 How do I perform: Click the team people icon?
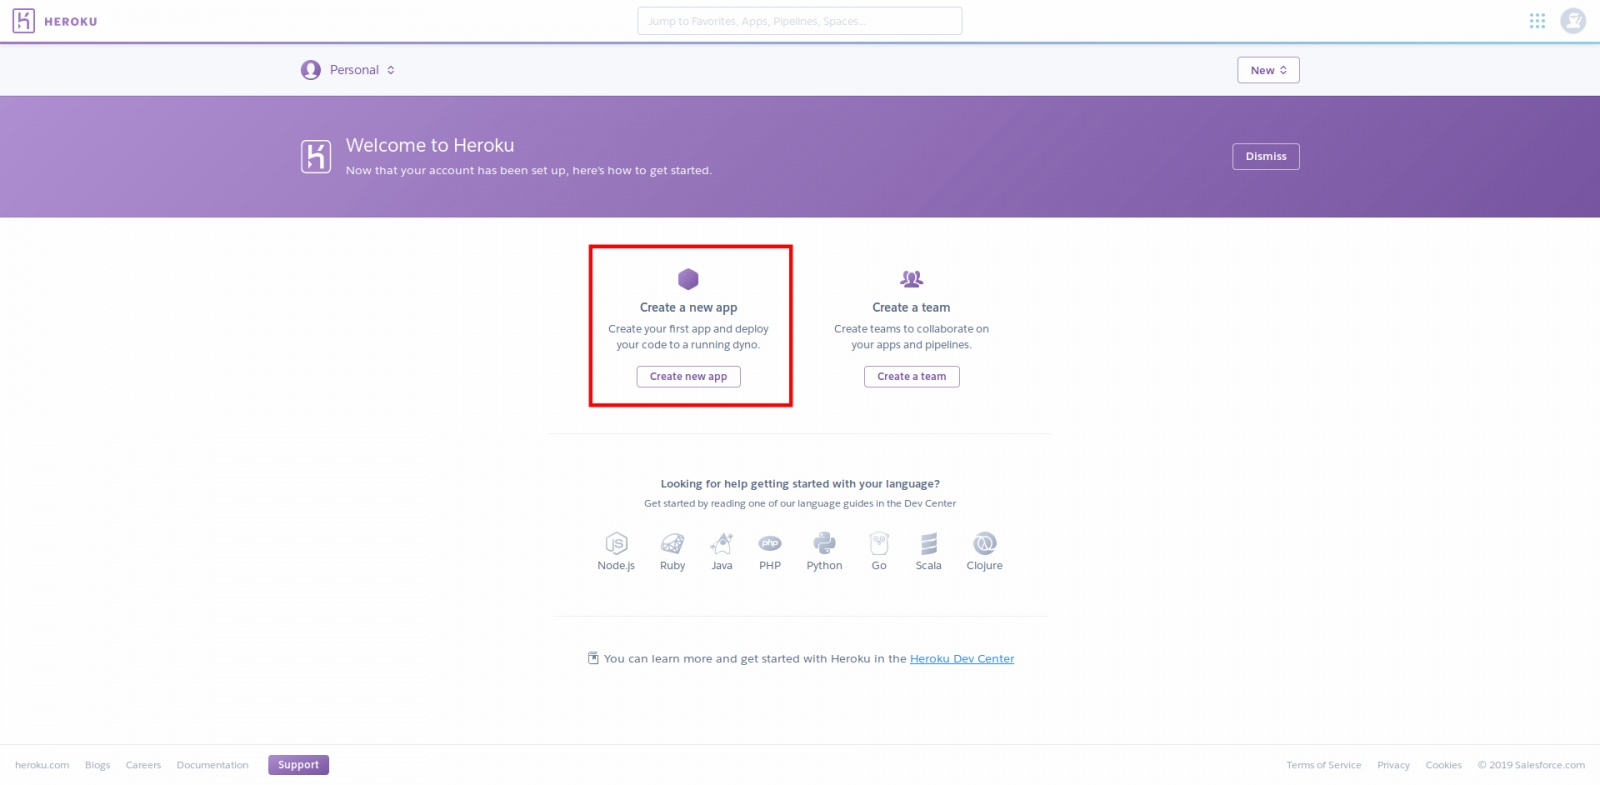(x=911, y=279)
